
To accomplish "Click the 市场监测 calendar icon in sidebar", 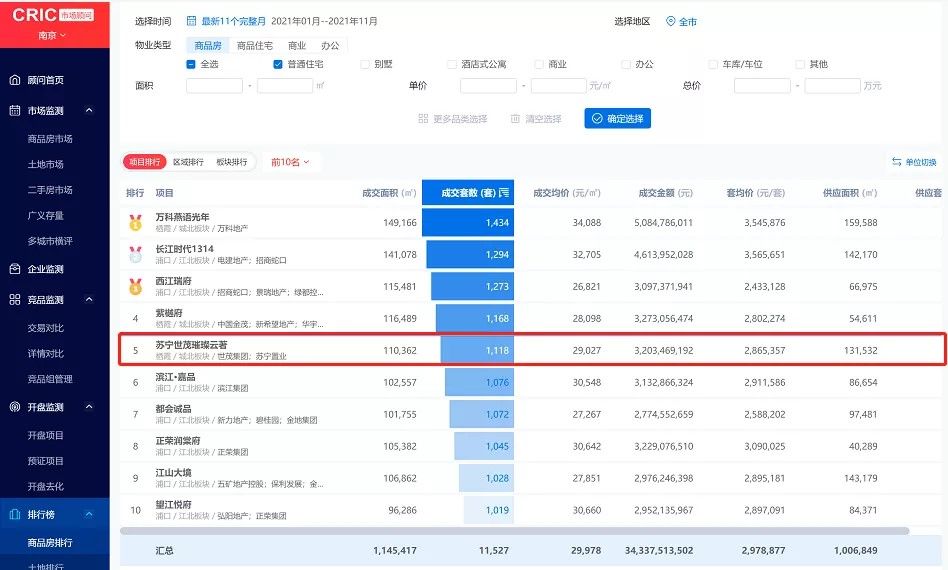I will click(x=15, y=111).
